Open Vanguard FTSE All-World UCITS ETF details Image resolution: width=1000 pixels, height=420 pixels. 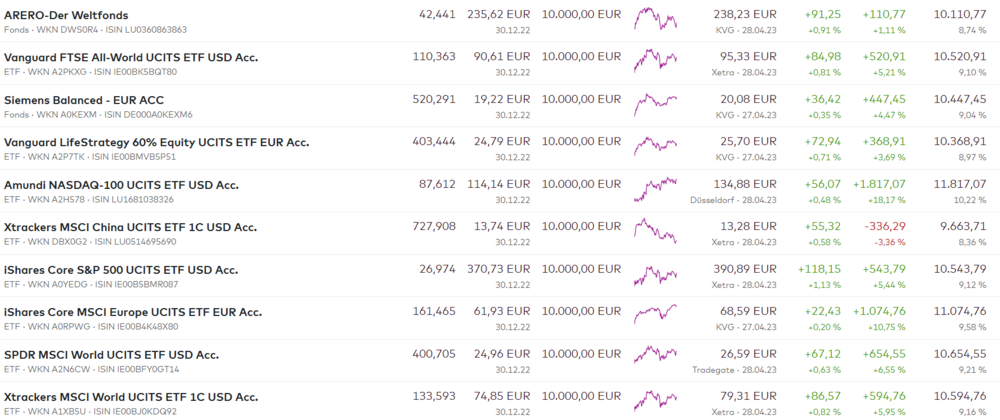[130, 57]
